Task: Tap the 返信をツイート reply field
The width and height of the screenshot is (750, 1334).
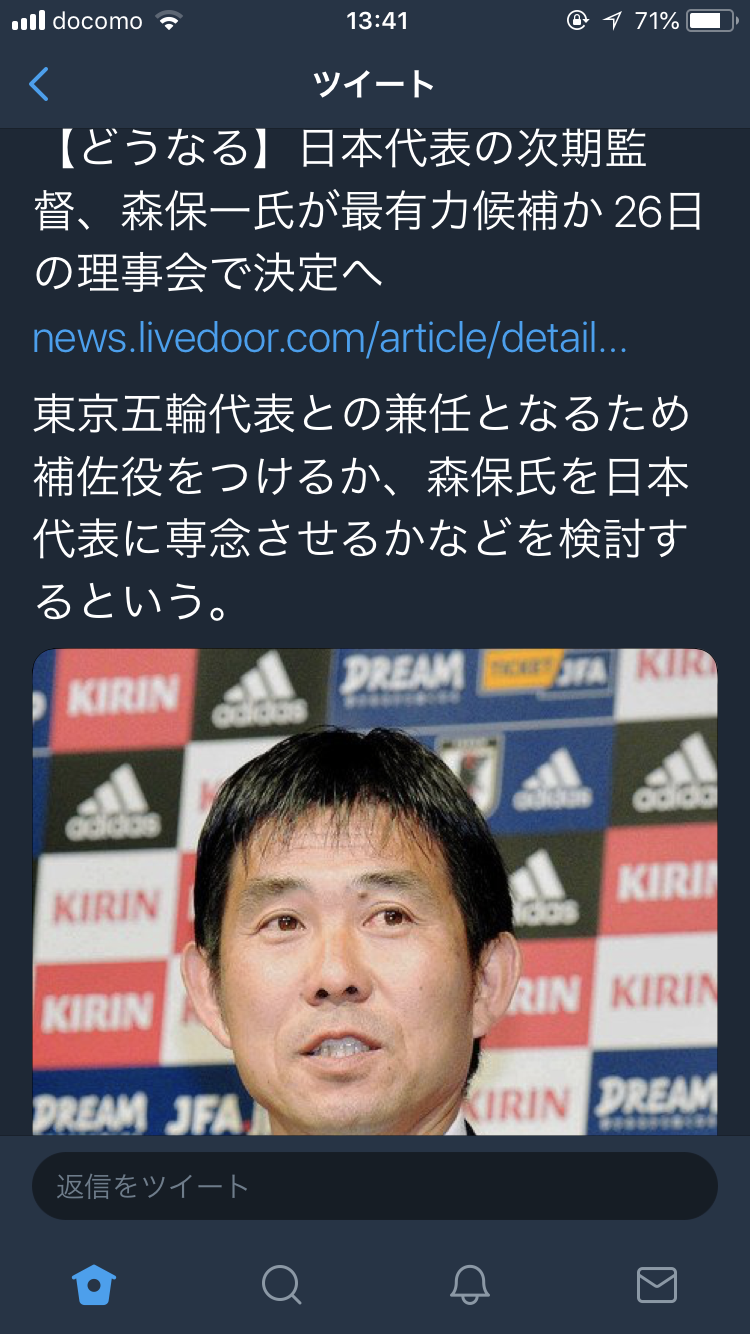Action: tap(375, 1186)
